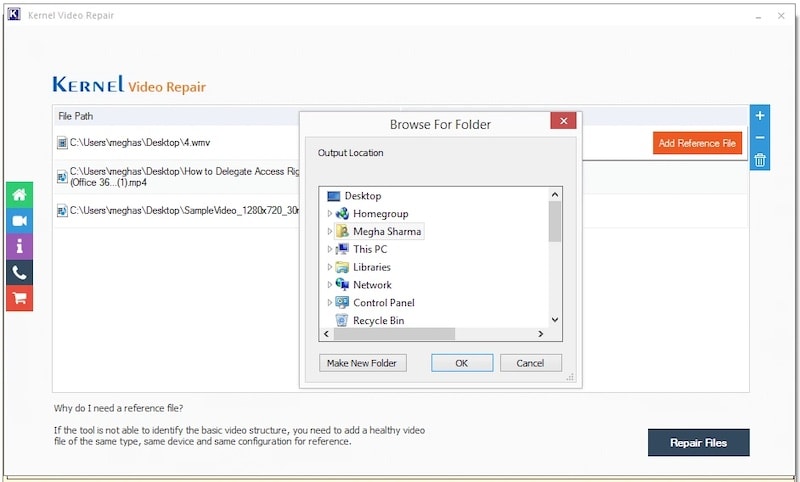Viewport: 800px width, 482px height.
Task: Click folder tree scroll down arrow
Action: (x=555, y=320)
